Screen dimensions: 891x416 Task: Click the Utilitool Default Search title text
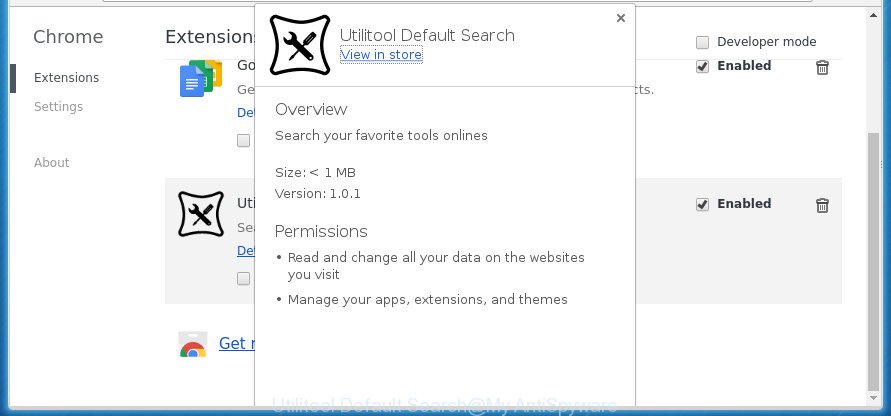(x=427, y=35)
